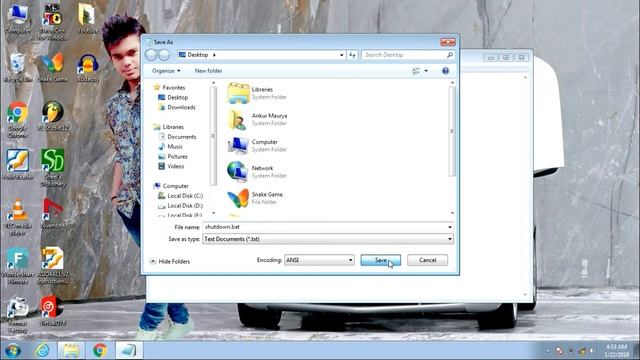Change the view using the view icon

[416, 71]
